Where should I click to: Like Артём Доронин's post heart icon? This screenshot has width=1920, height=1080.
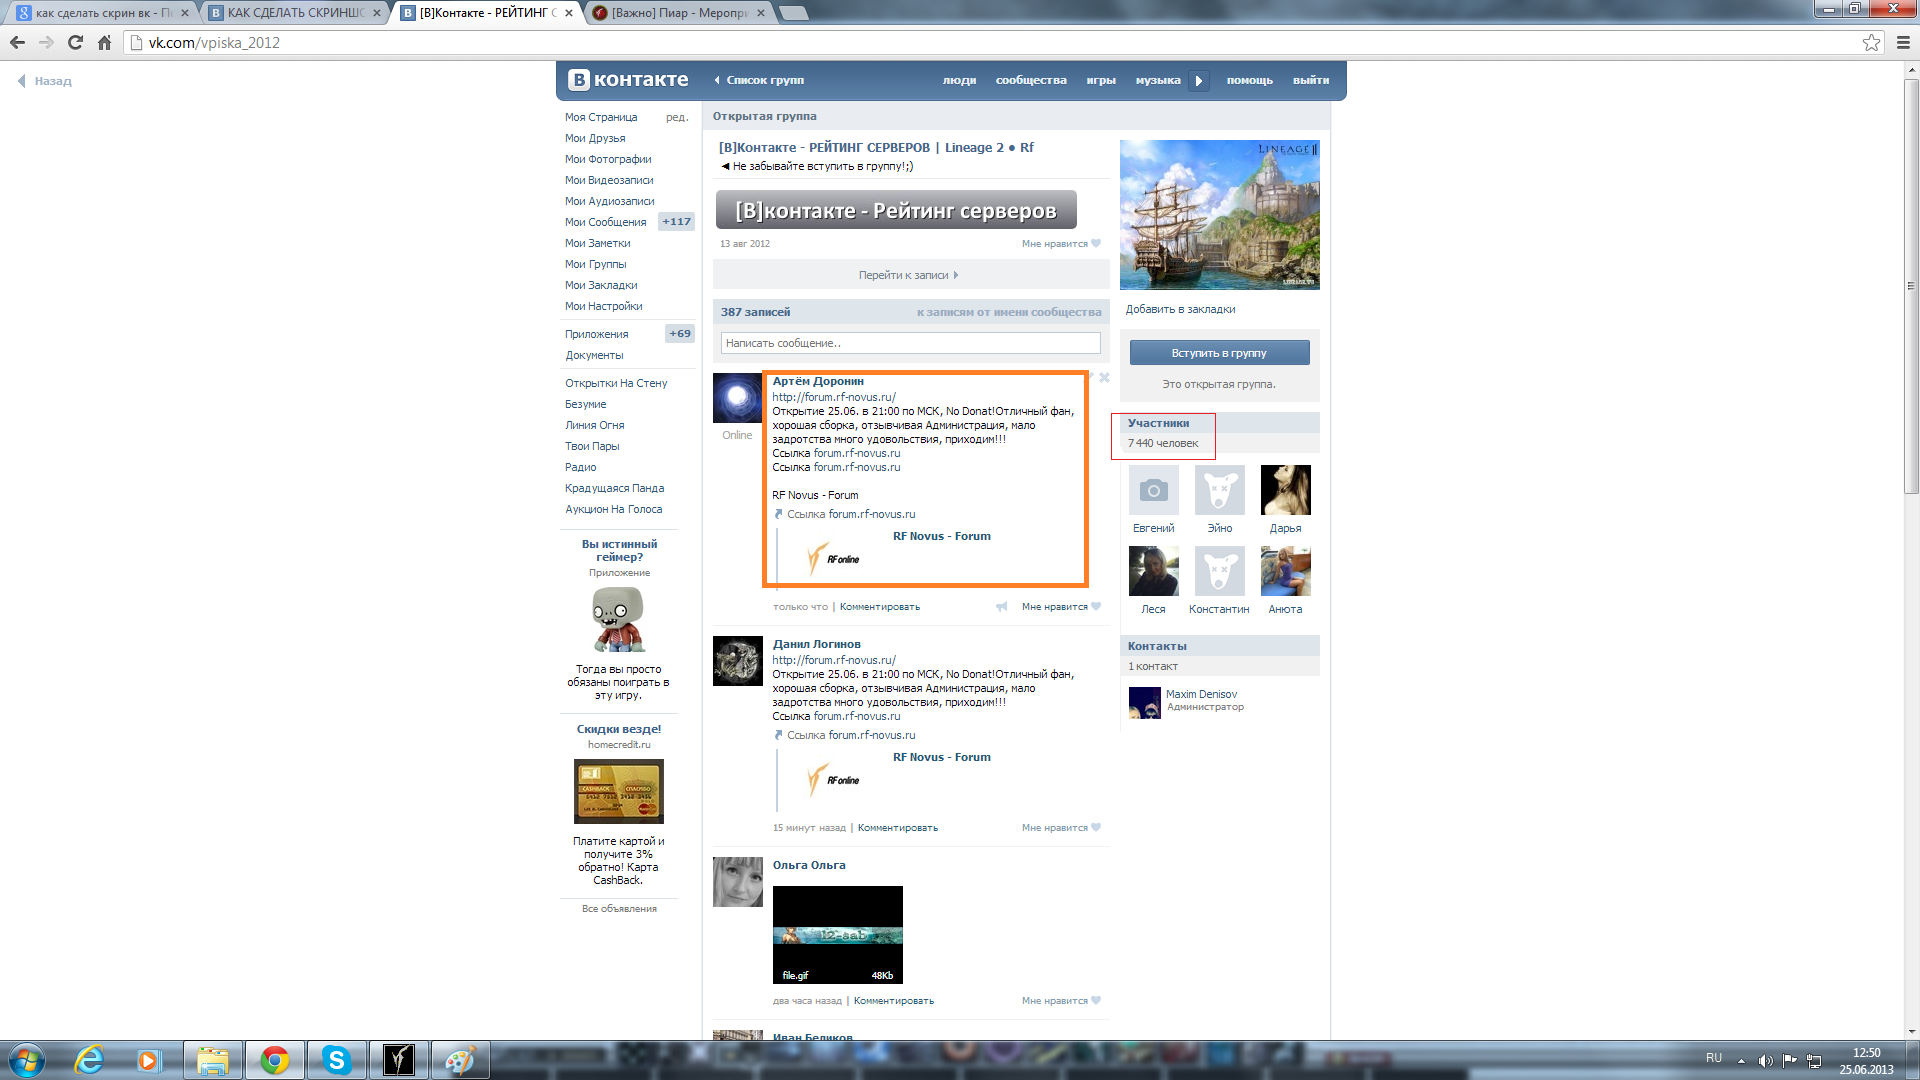pos(1096,606)
